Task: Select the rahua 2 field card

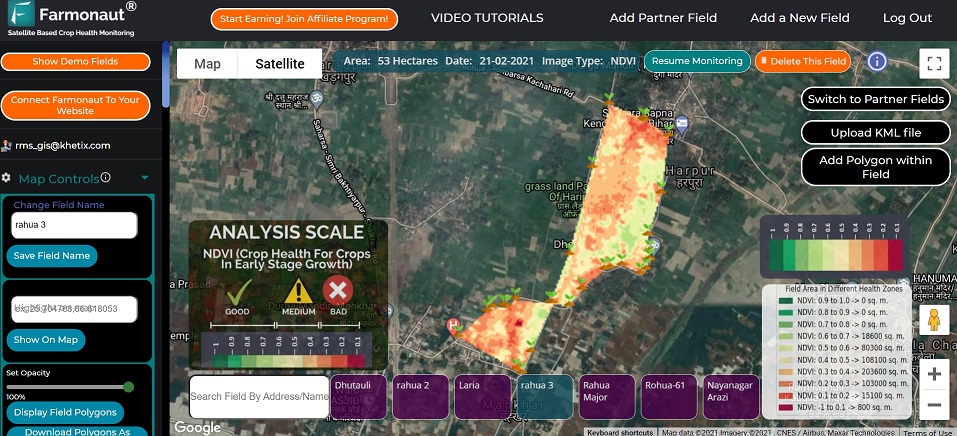Action: (x=421, y=396)
